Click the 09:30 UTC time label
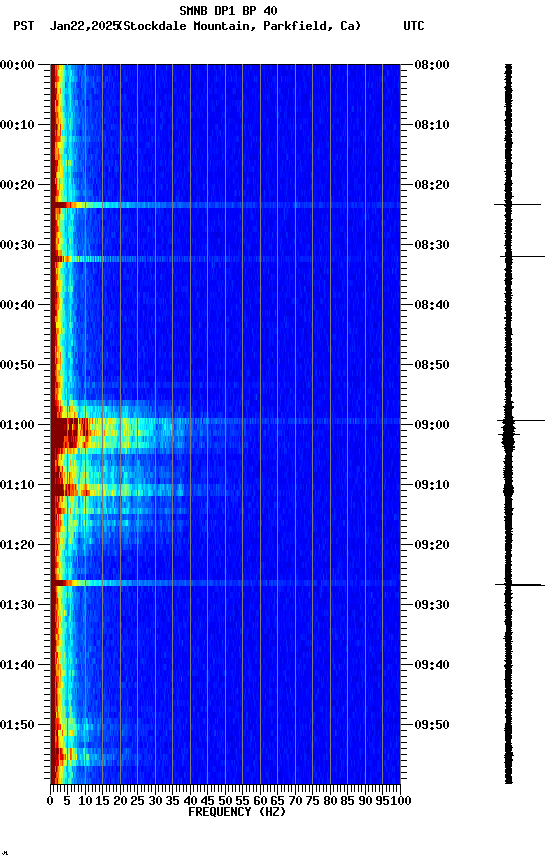The height and width of the screenshot is (864, 552). coord(432,606)
